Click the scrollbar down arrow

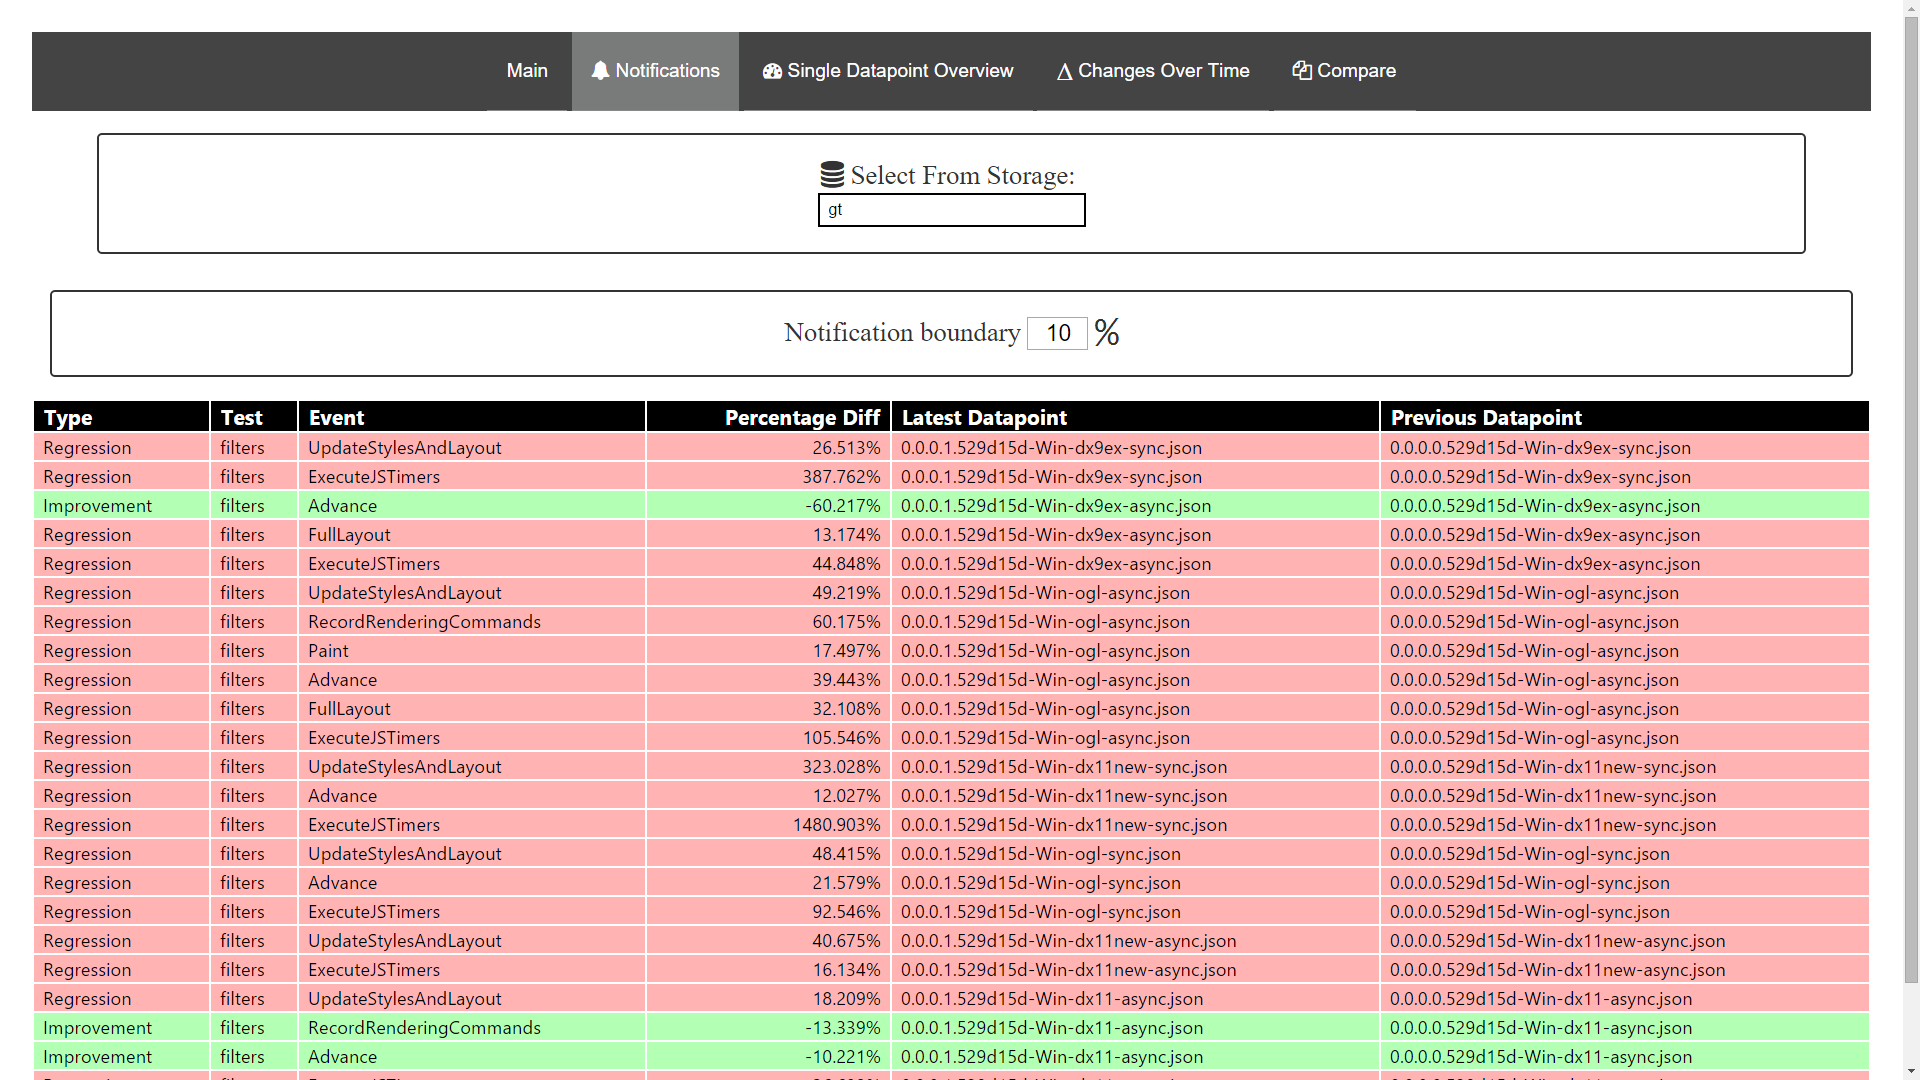(1911, 1071)
